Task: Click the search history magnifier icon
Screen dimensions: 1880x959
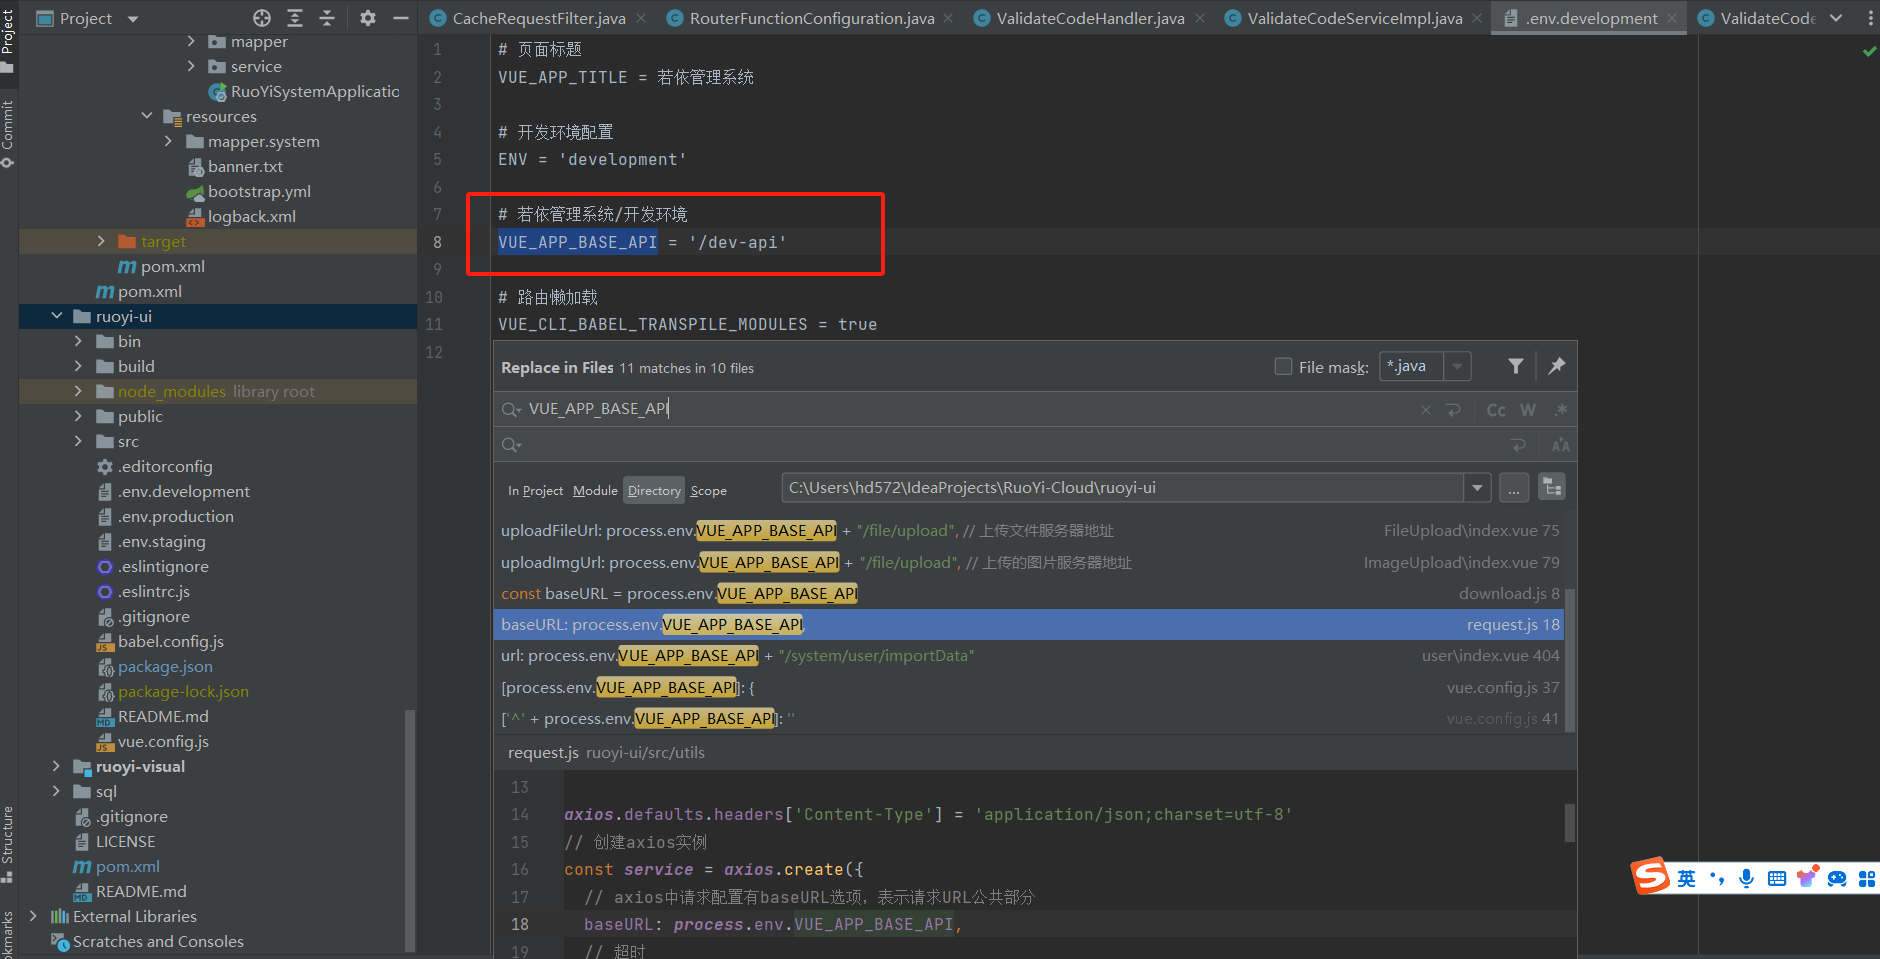Action: (x=511, y=409)
